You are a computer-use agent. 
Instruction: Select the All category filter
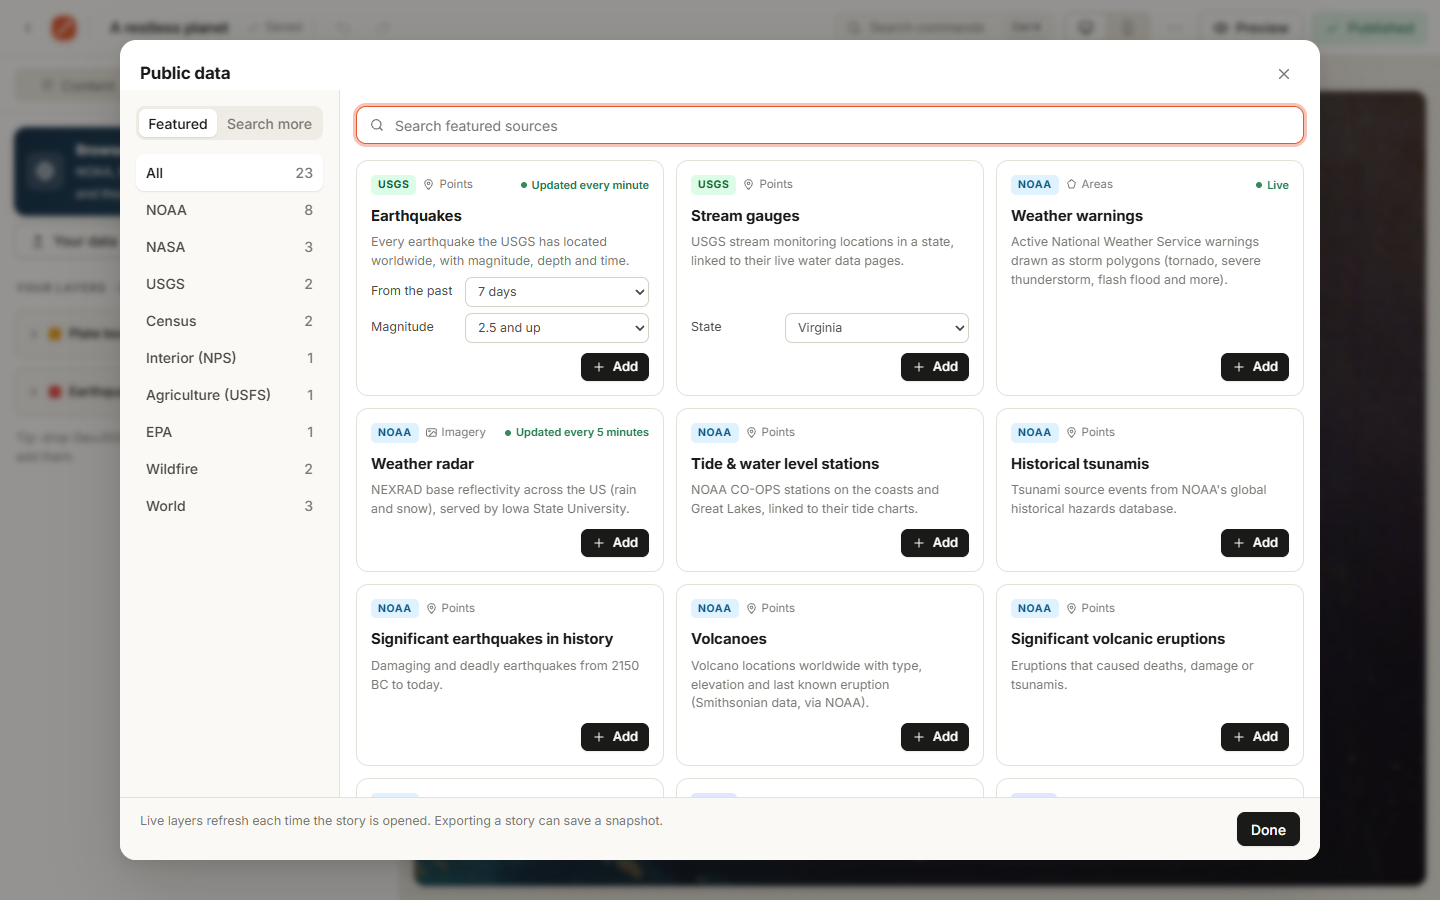pyautogui.click(x=229, y=173)
